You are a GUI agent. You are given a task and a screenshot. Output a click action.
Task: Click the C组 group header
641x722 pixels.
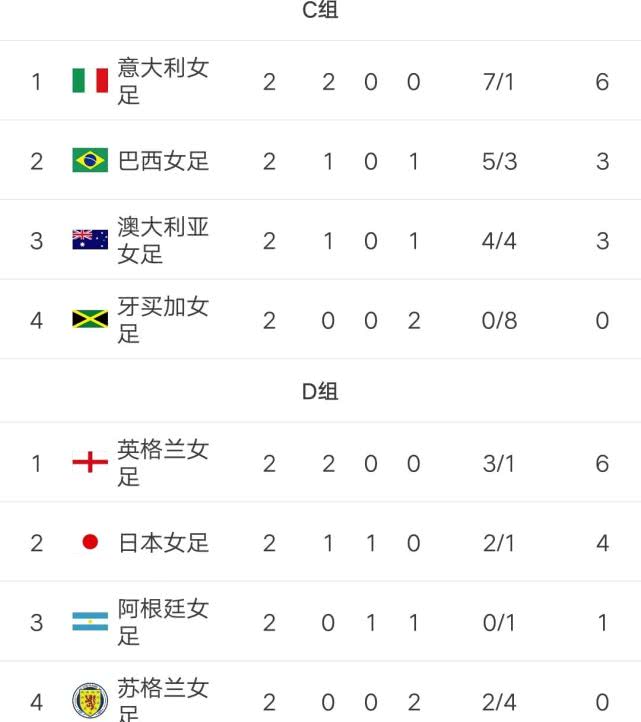point(320,9)
